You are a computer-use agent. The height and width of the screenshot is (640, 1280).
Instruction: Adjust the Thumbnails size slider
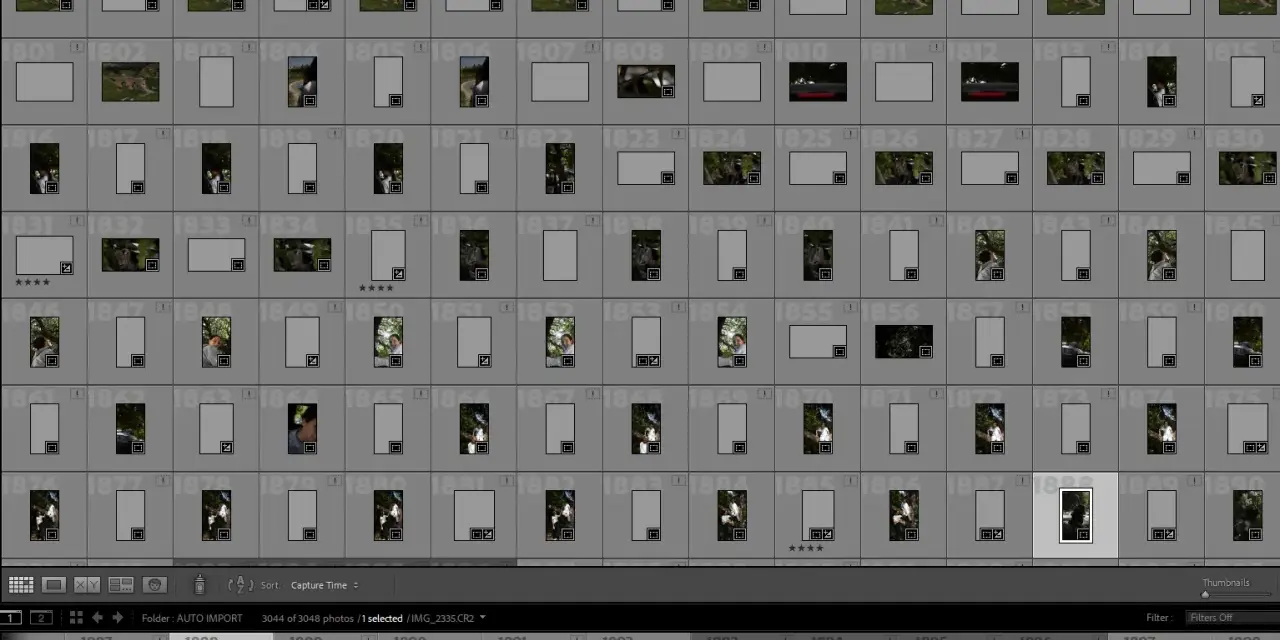coord(1204,595)
